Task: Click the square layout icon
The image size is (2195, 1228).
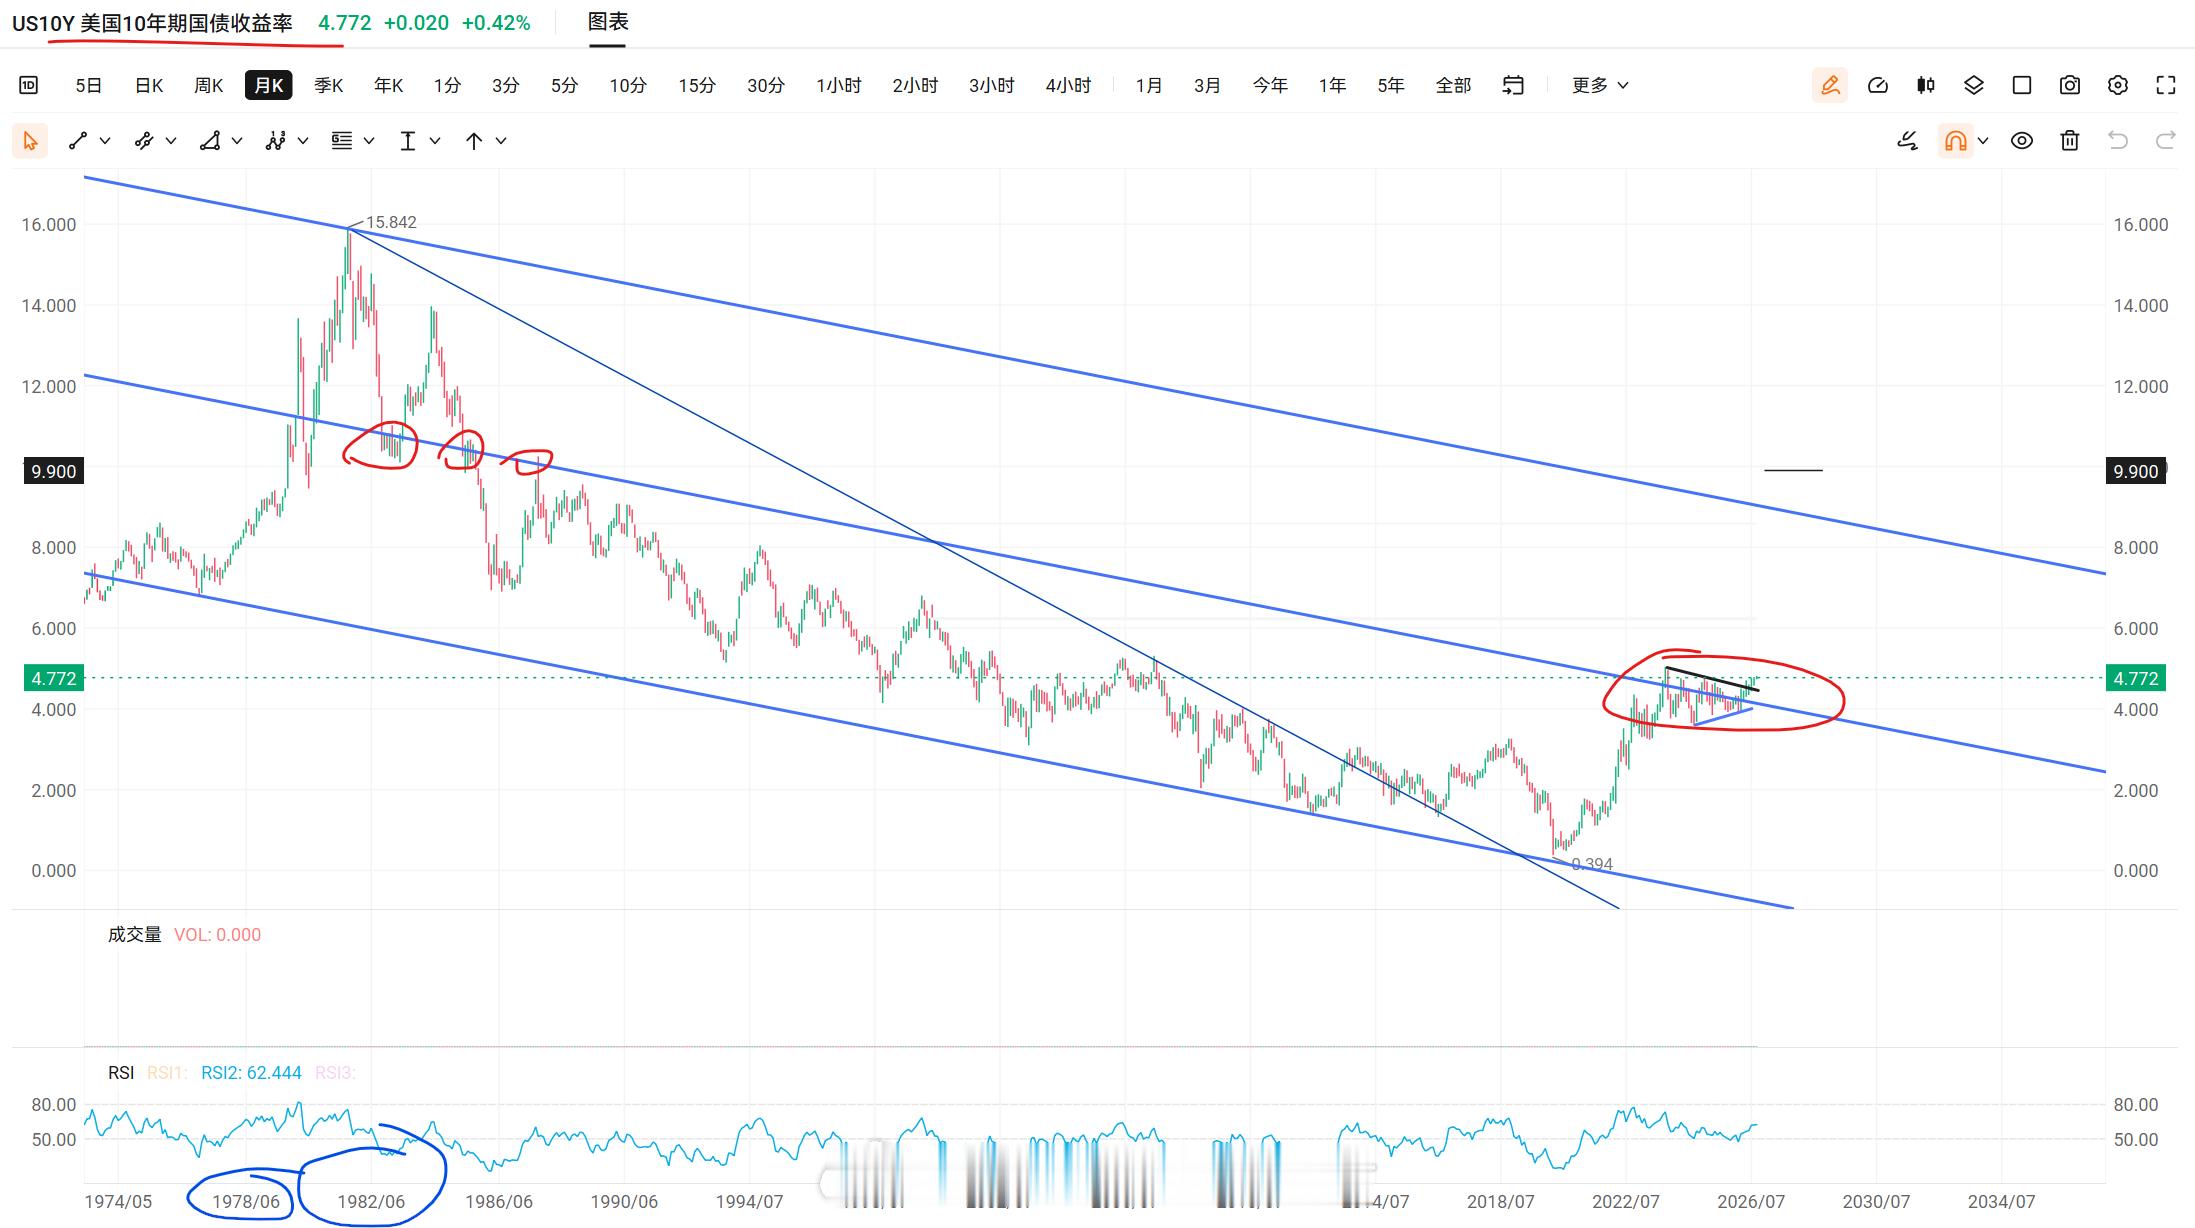Action: coord(2022,85)
